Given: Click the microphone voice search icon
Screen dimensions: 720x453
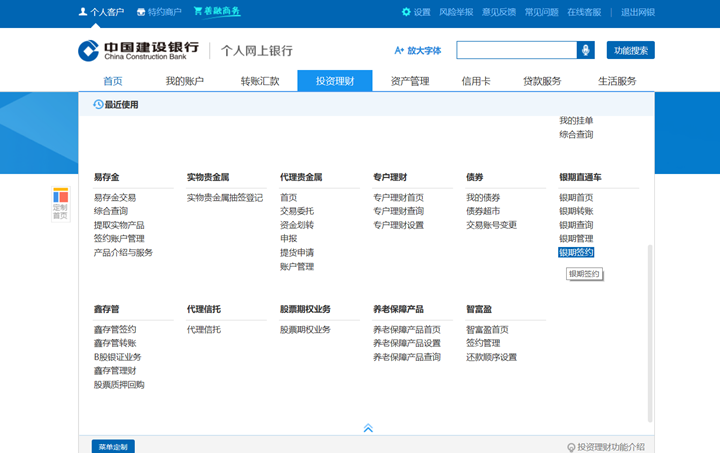Looking at the screenshot, I should click(x=586, y=50).
